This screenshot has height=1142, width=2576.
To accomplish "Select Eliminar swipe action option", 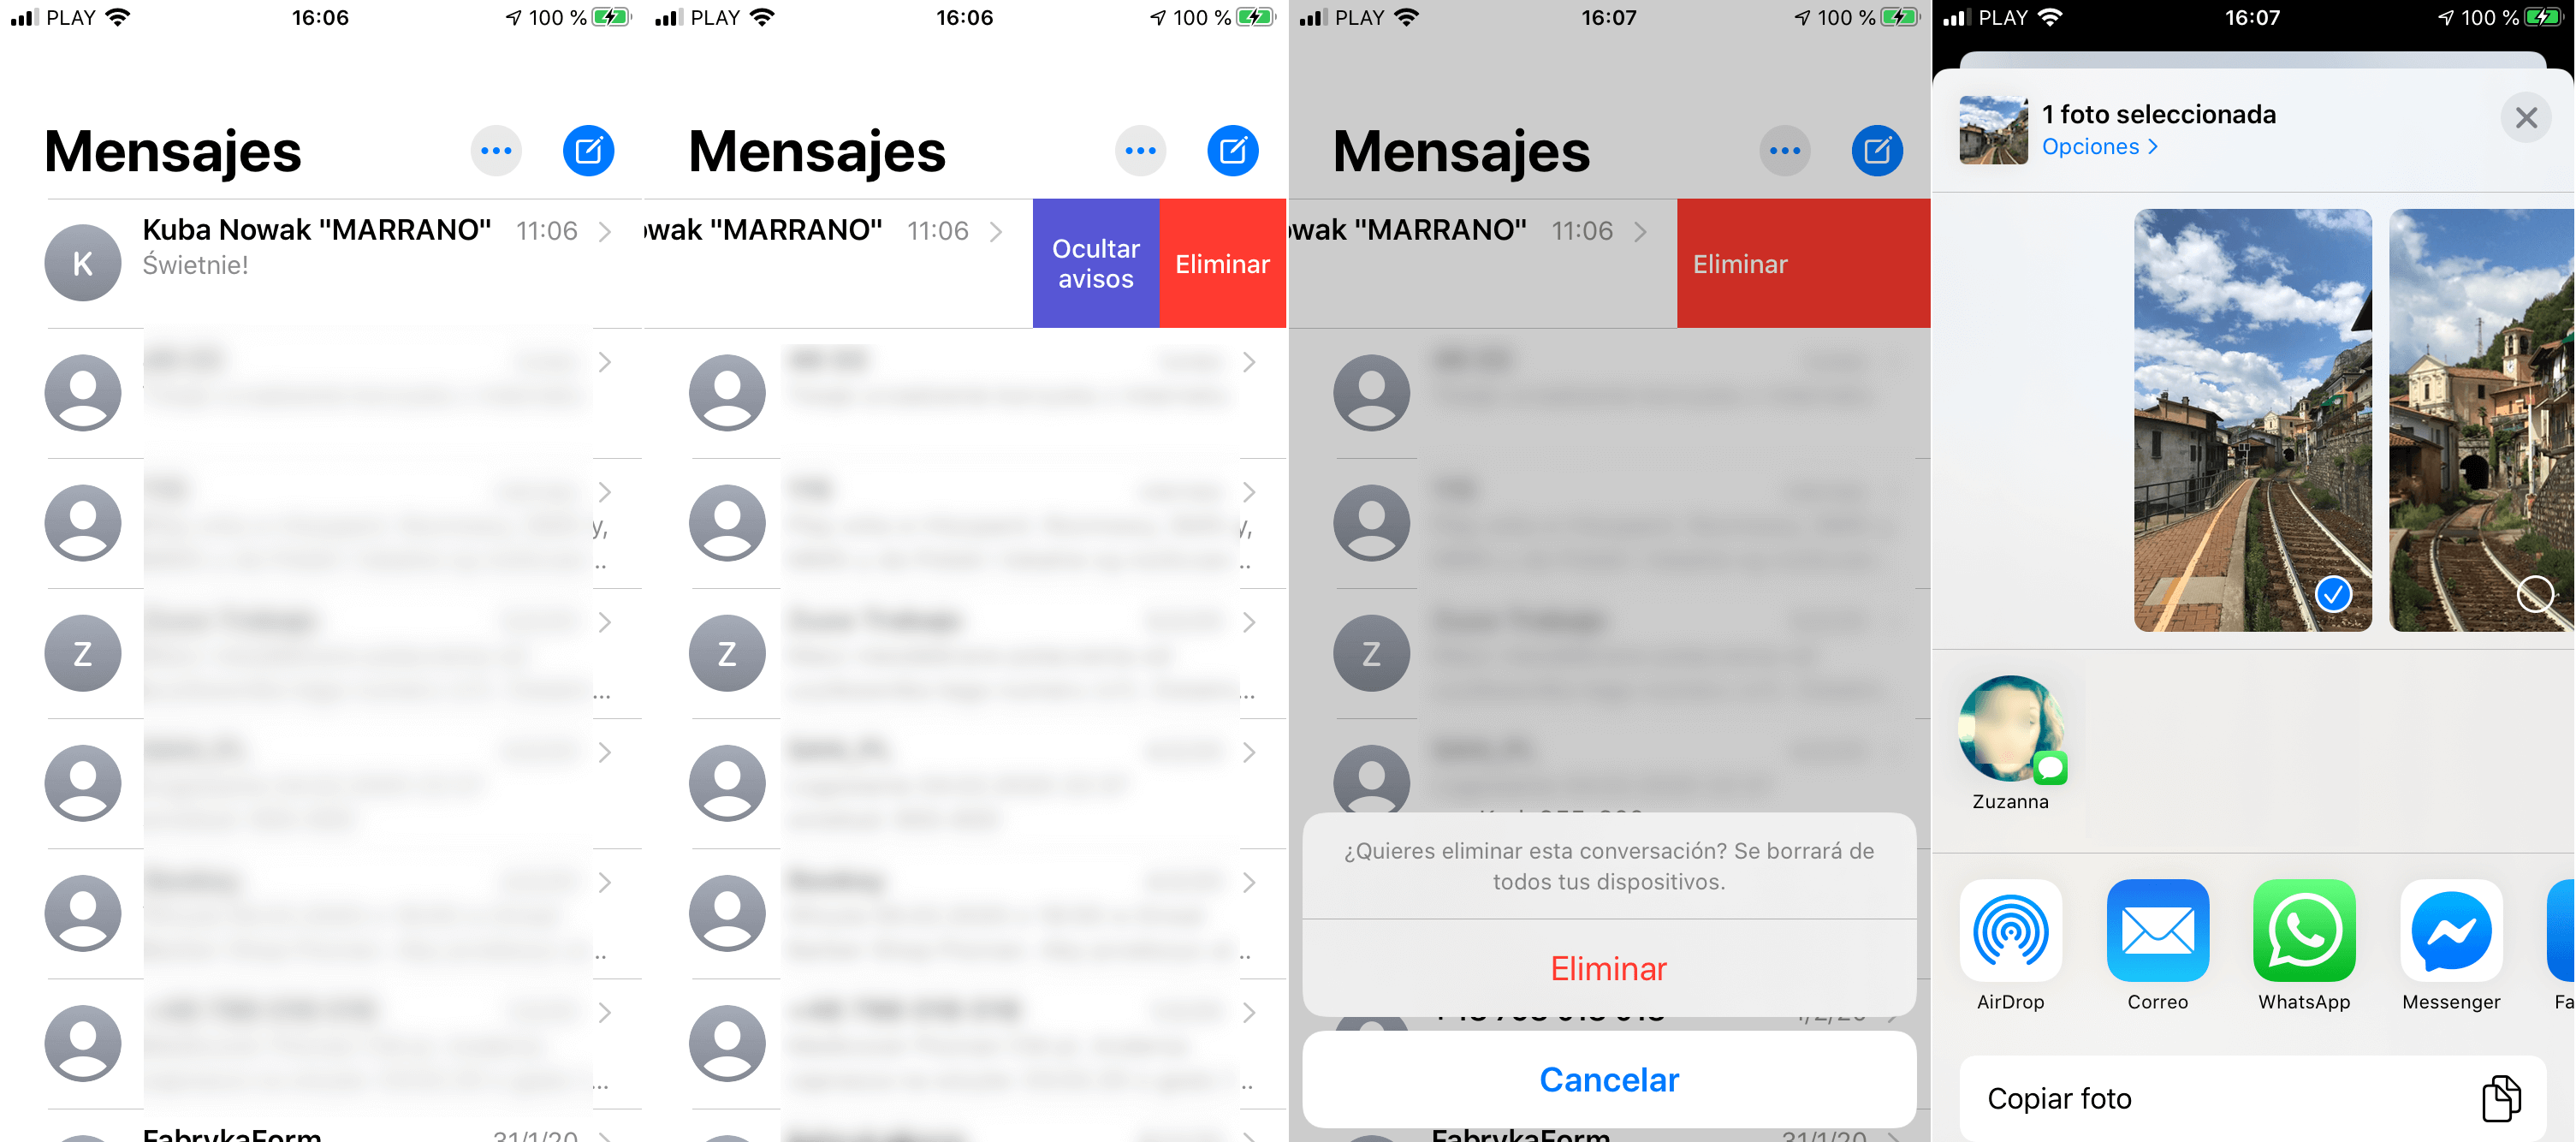I will pyautogui.click(x=1222, y=263).
